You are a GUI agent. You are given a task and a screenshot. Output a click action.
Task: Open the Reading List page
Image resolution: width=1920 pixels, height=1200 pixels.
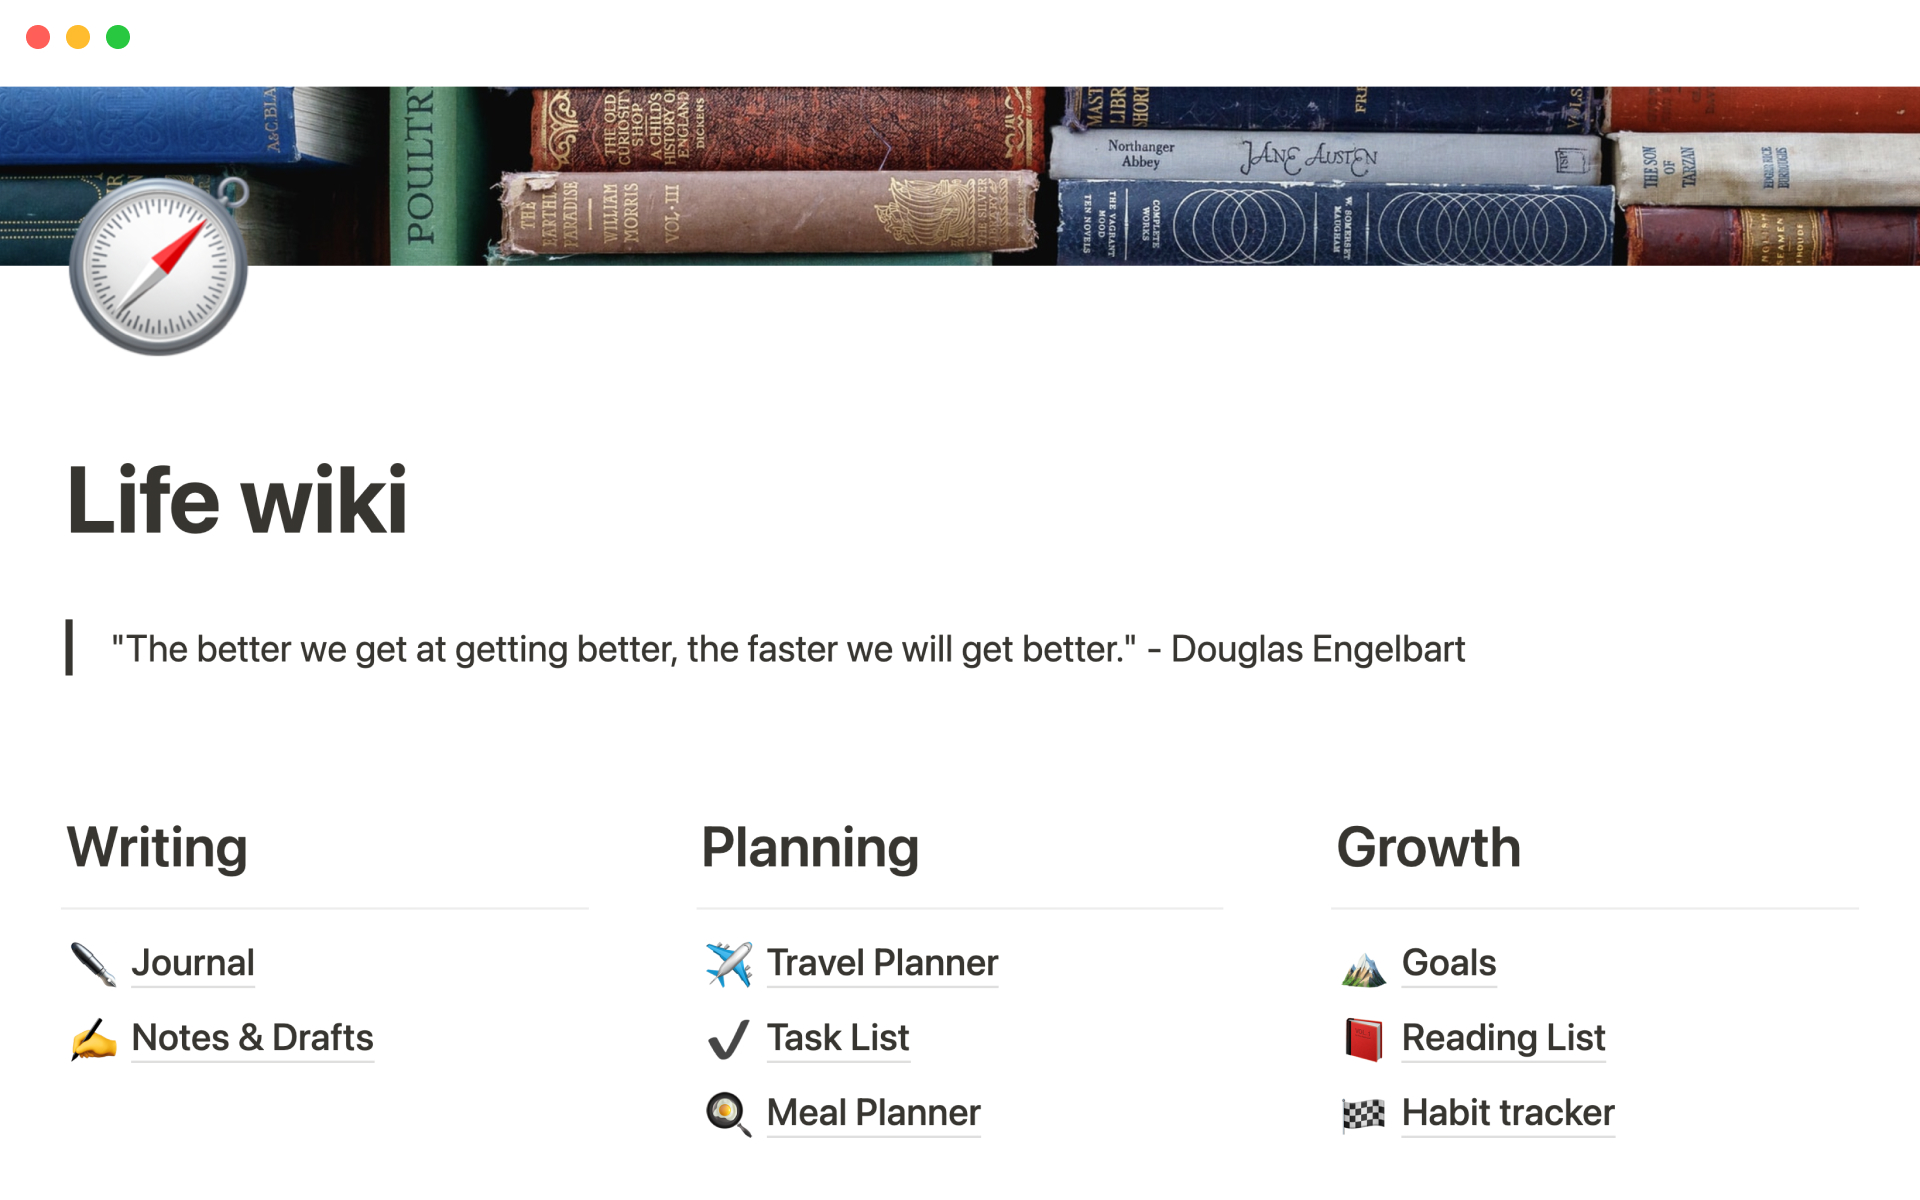point(1503,1038)
